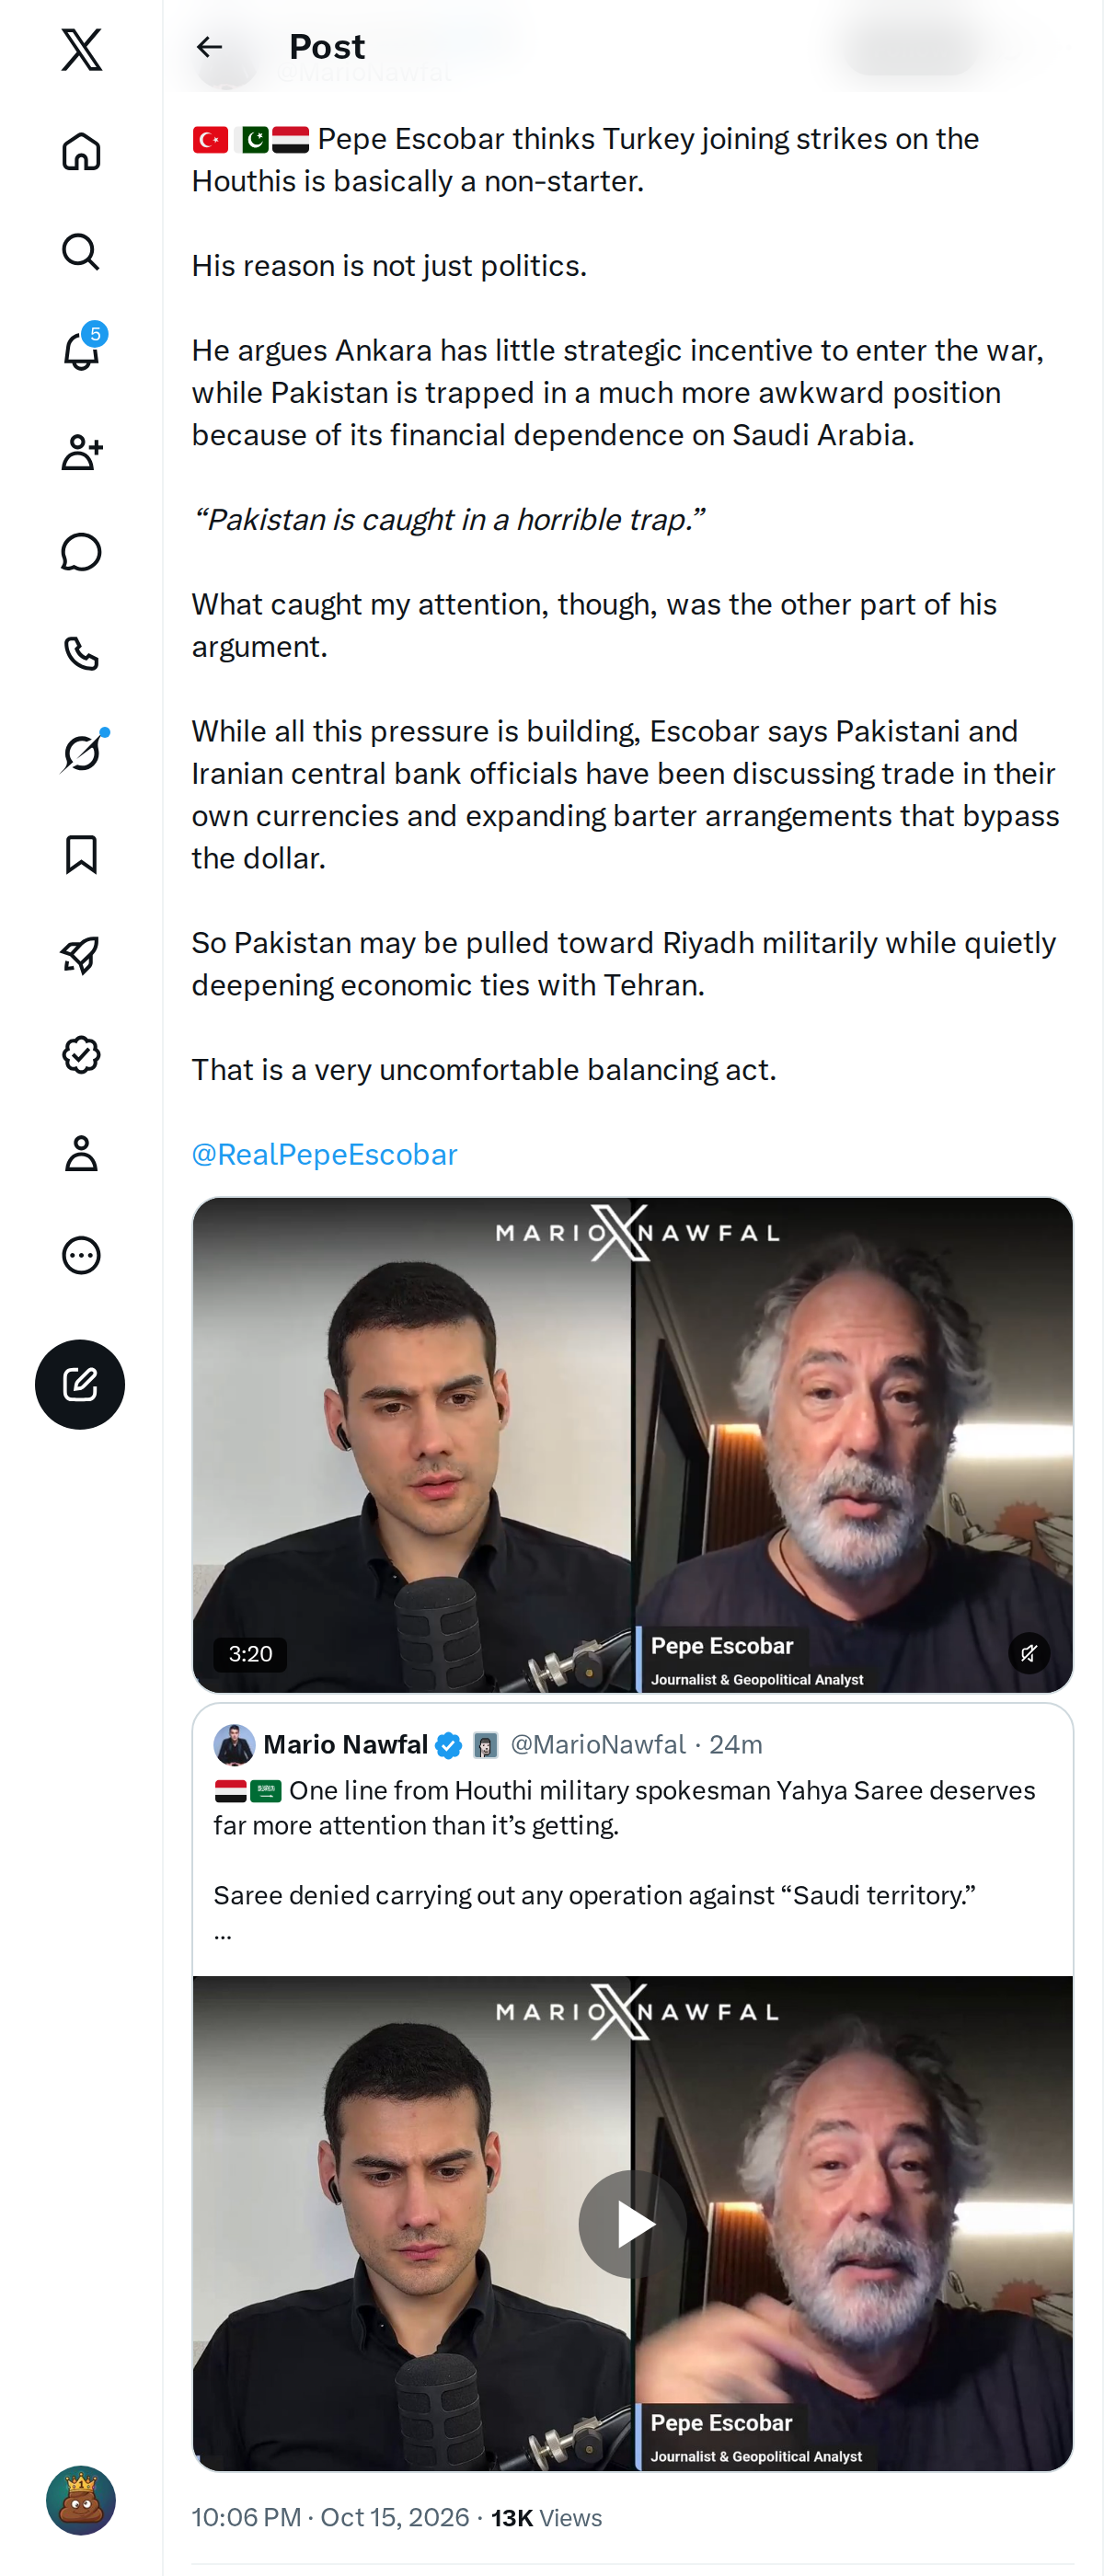Expand the More options circle menu
Image resolution: width=1104 pixels, height=2576 pixels.
(81, 1255)
